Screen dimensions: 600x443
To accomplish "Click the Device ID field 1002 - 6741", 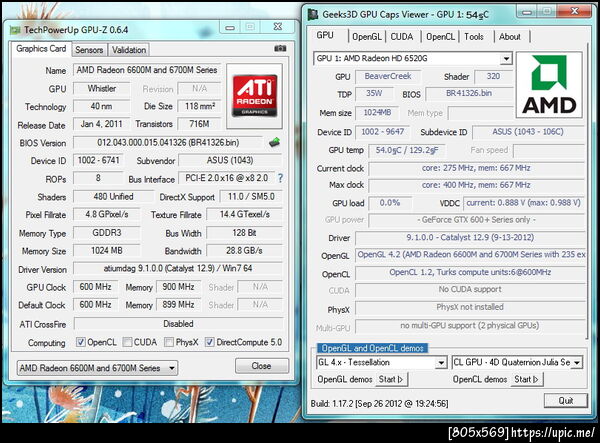I will pyautogui.click(x=99, y=160).
